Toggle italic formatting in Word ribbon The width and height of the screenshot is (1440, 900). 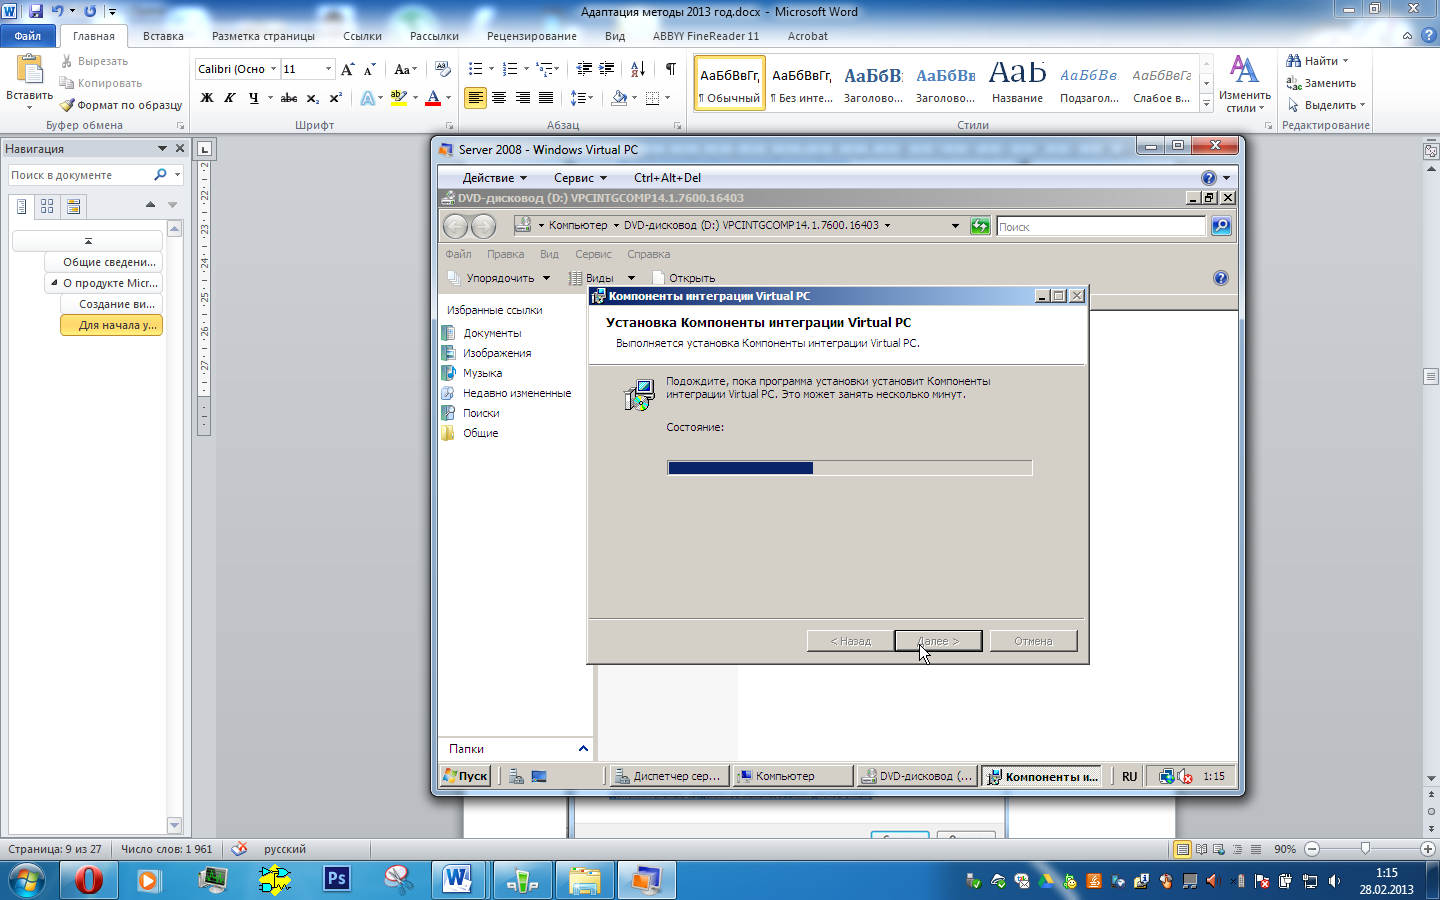(x=230, y=98)
